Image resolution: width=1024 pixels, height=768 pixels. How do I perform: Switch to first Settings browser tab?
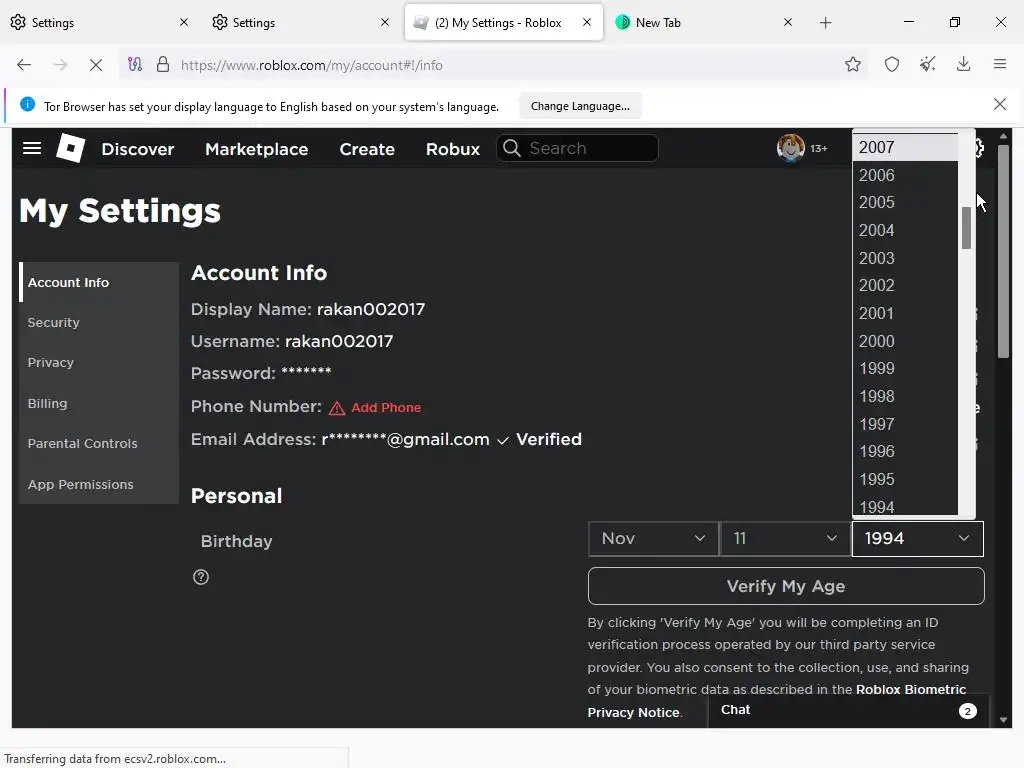100,22
